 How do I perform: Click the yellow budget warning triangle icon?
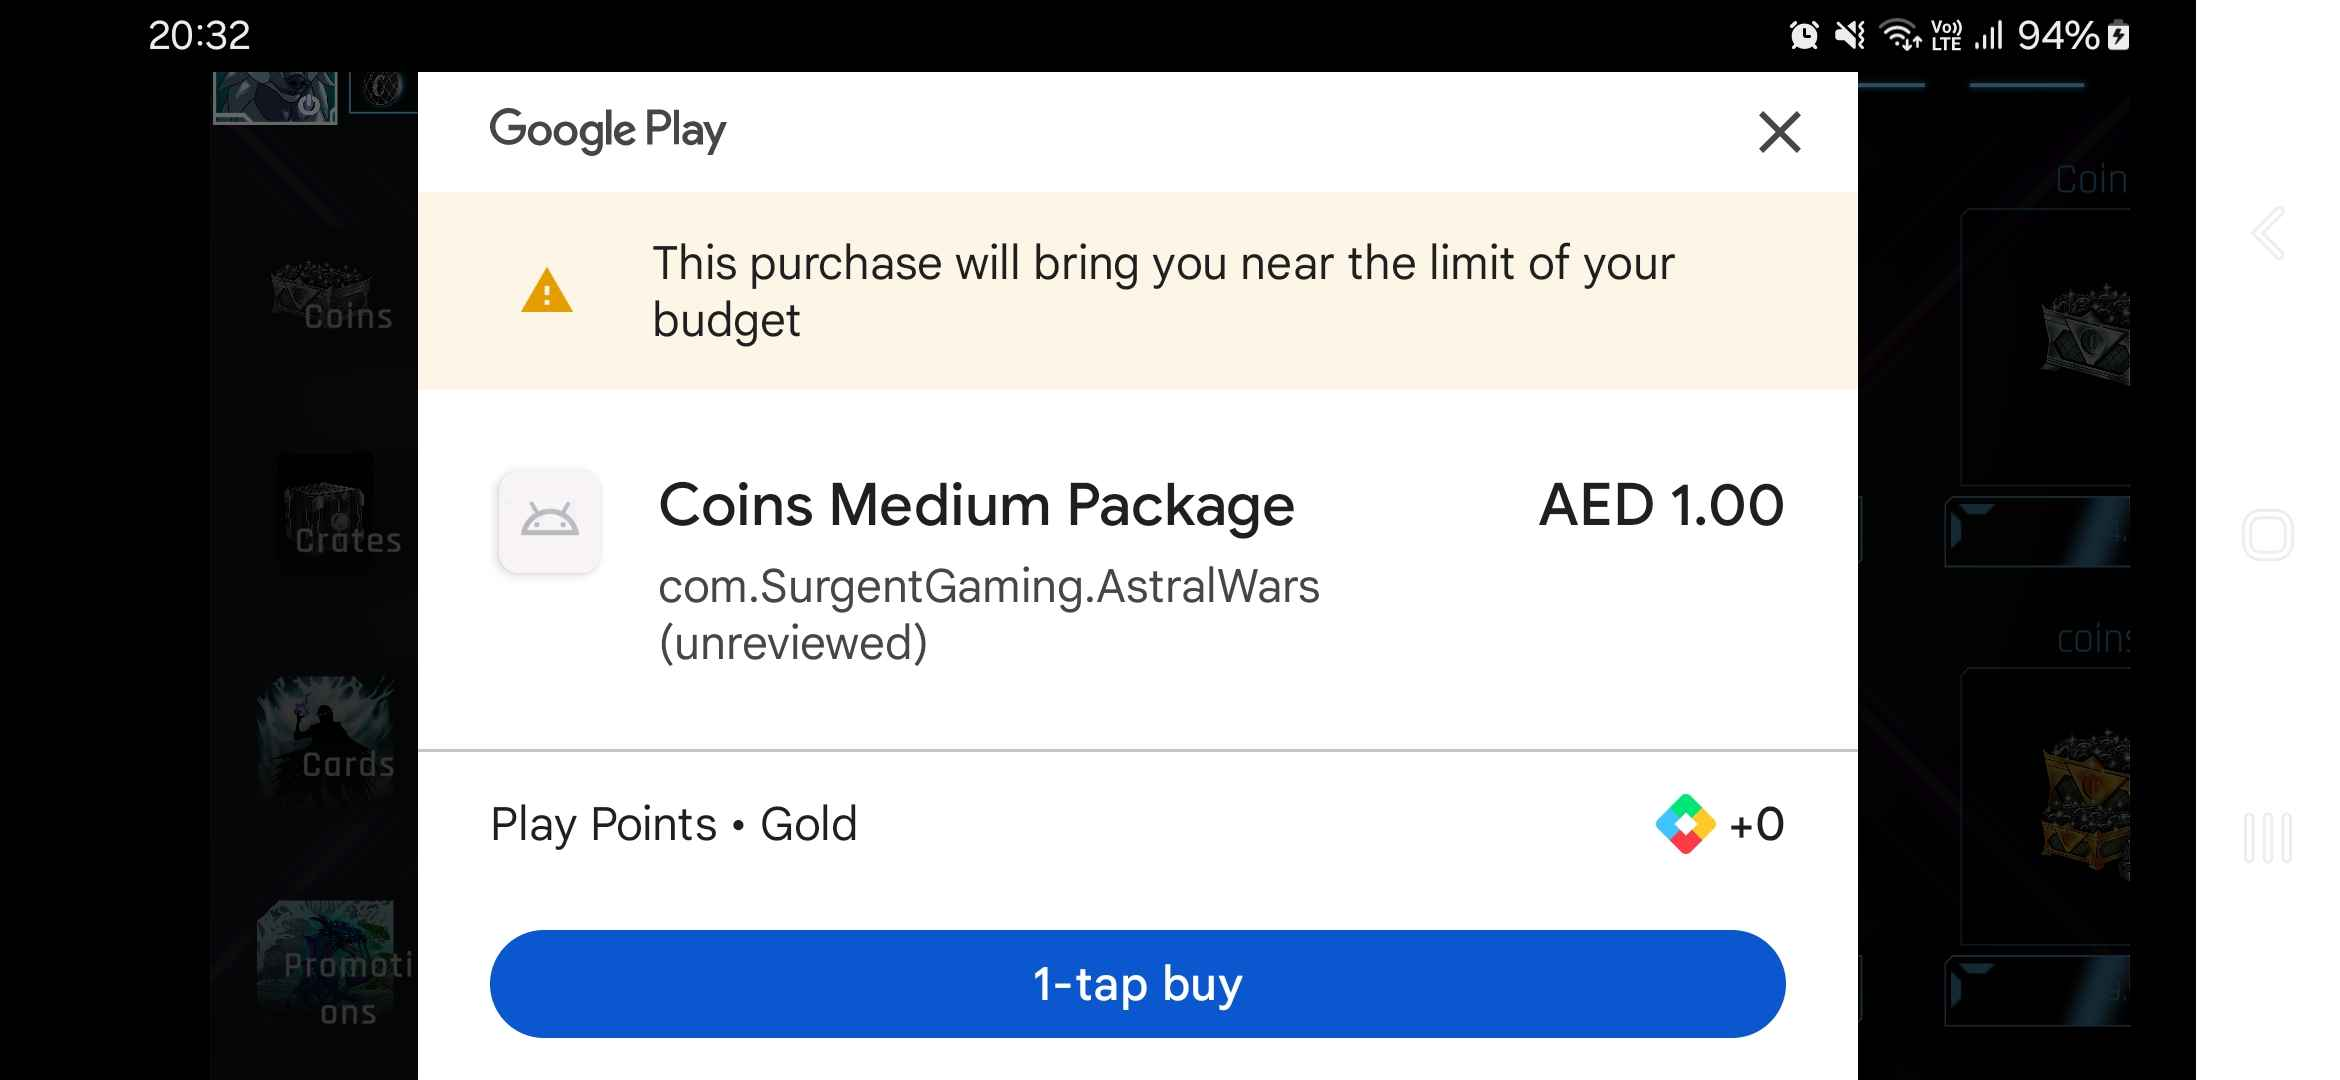[x=546, y=291]
